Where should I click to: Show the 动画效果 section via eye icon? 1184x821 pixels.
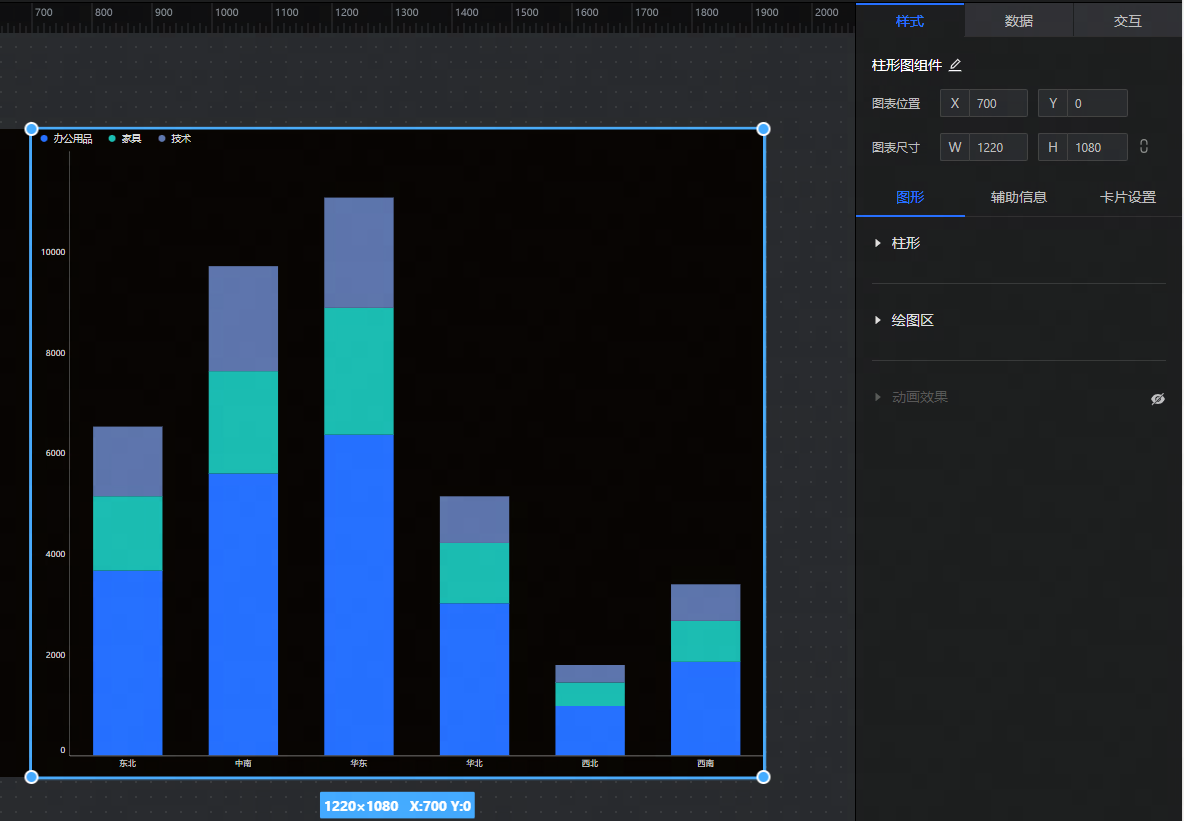[1157, 398]
